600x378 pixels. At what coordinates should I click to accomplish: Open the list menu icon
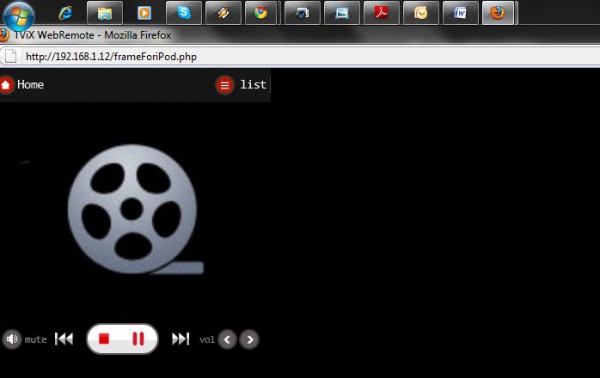(x=225, y=85)
